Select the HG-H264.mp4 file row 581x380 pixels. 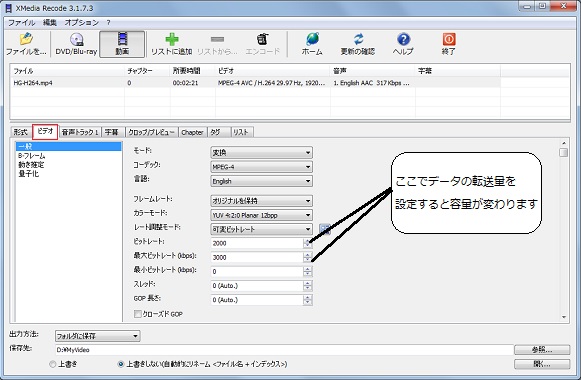pyautogui.click(x=255, y=83)
